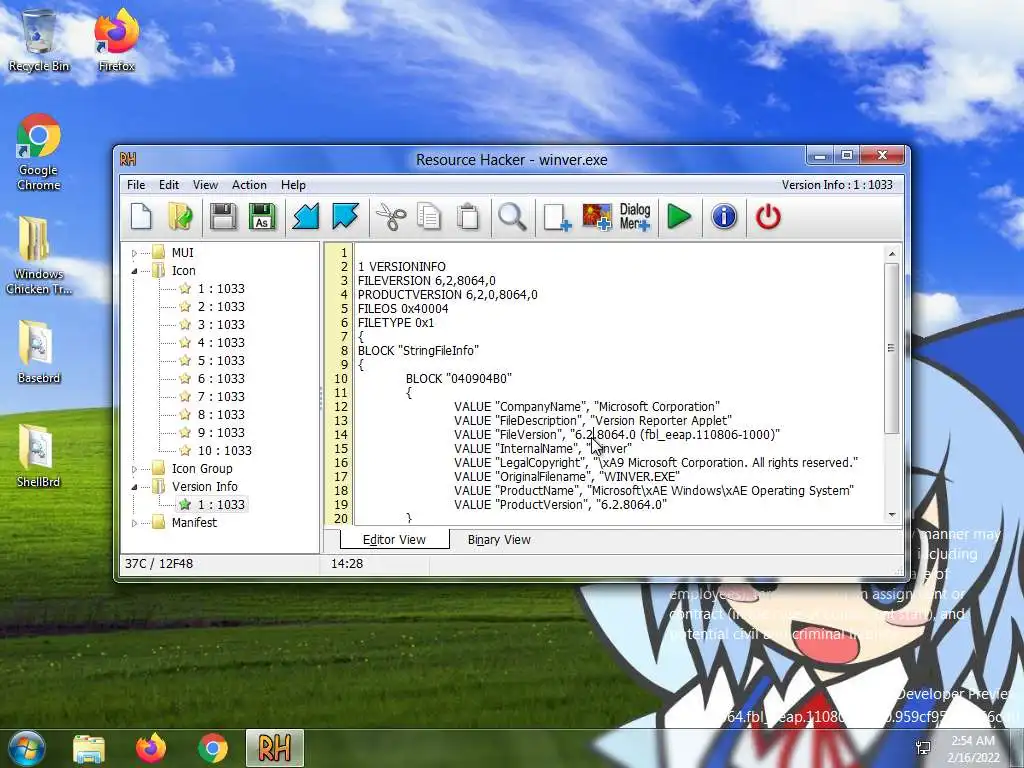Click the taskbar clock showing 2:54 AM
Screen dimensions: 1024x768
click(x=973, y=741)
